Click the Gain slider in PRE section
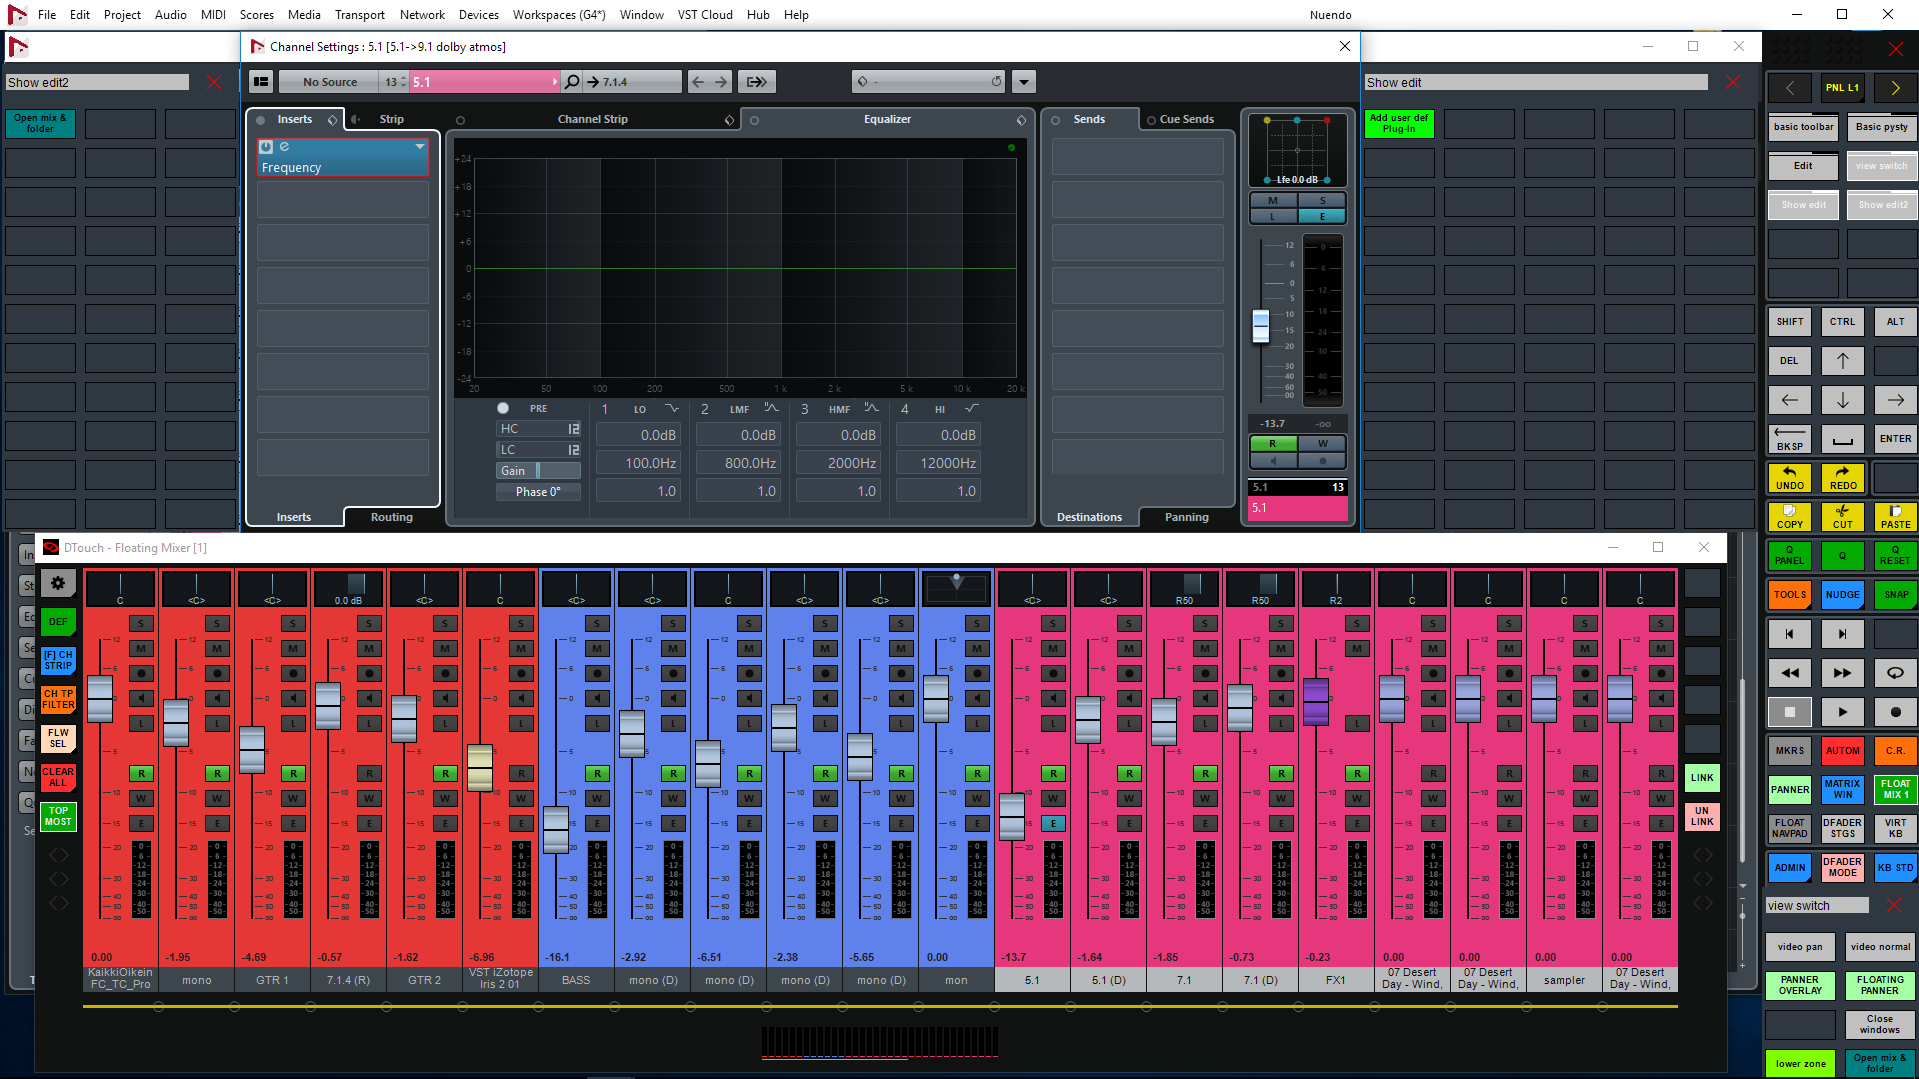Image resolution: width=1919 pixels, height=1079 pixels. click(x=538, y=471)
